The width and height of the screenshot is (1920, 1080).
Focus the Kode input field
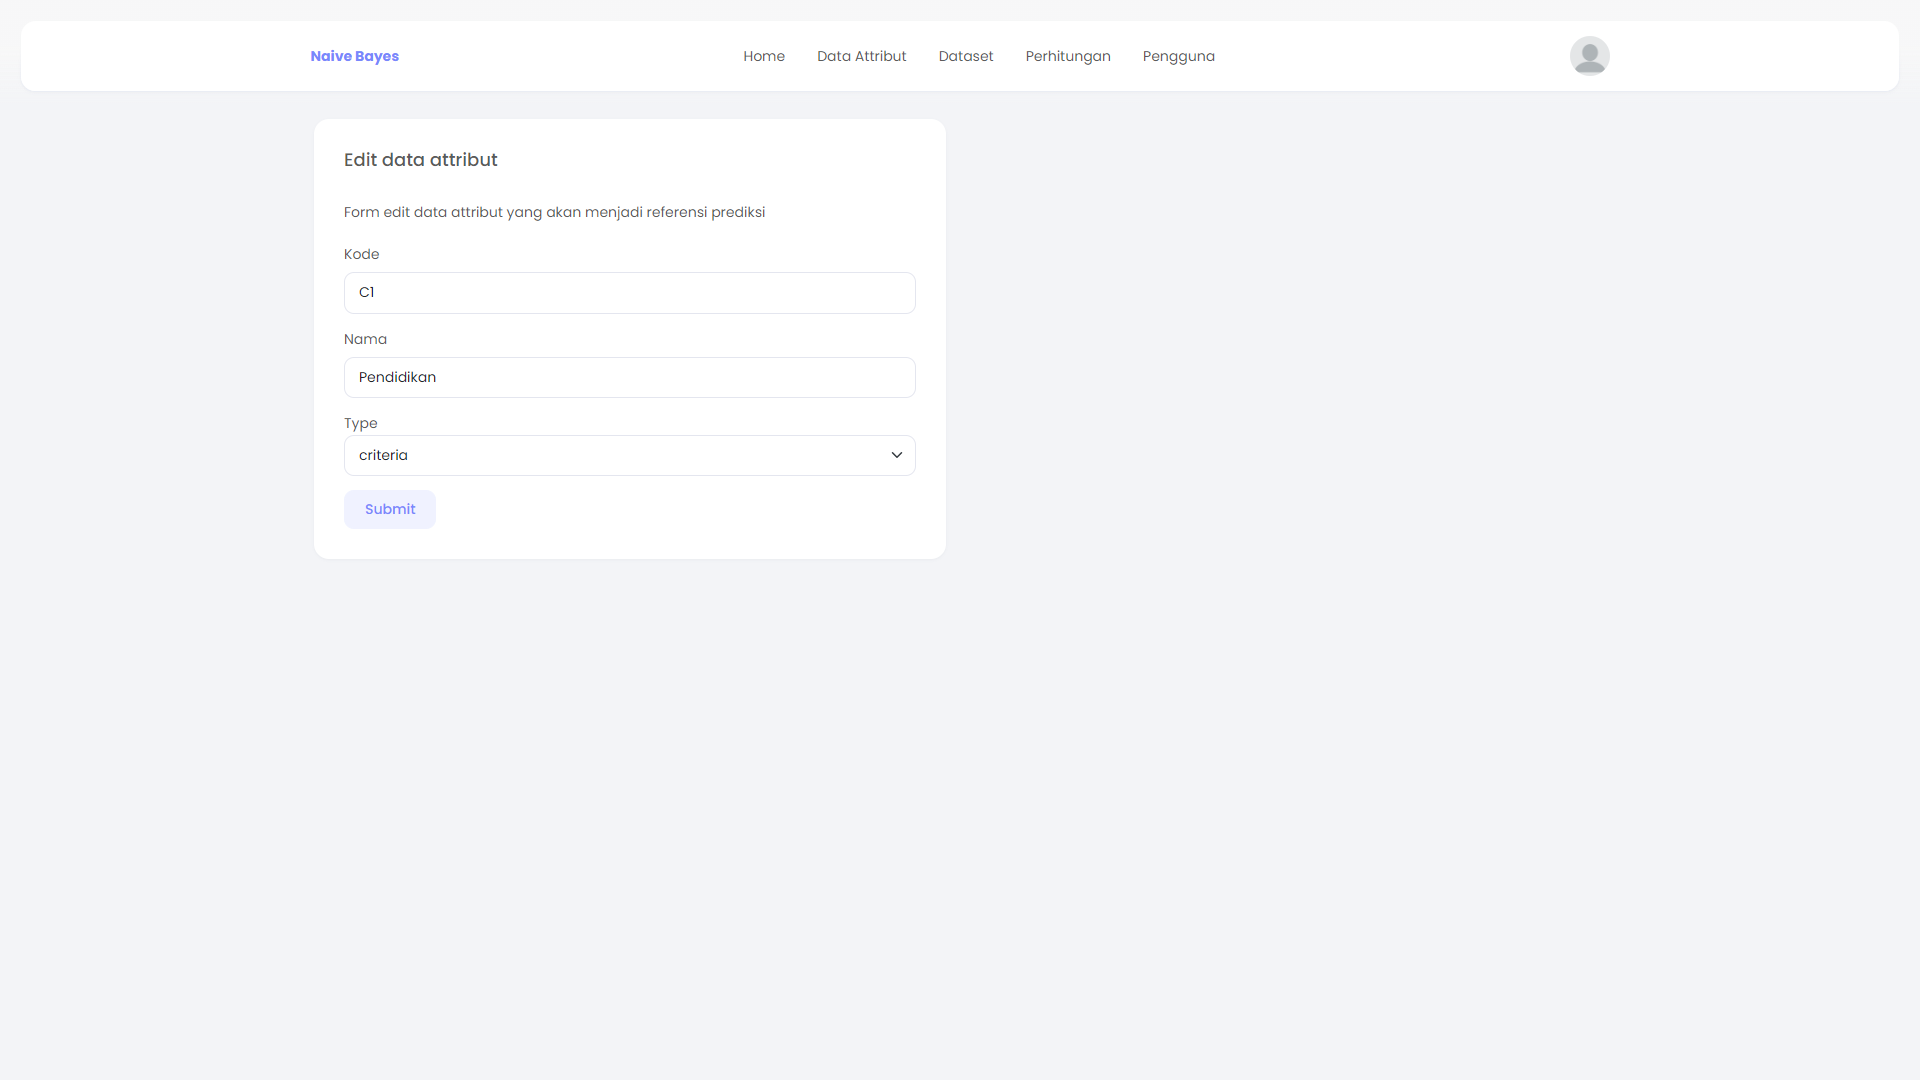tap(630, 293)
